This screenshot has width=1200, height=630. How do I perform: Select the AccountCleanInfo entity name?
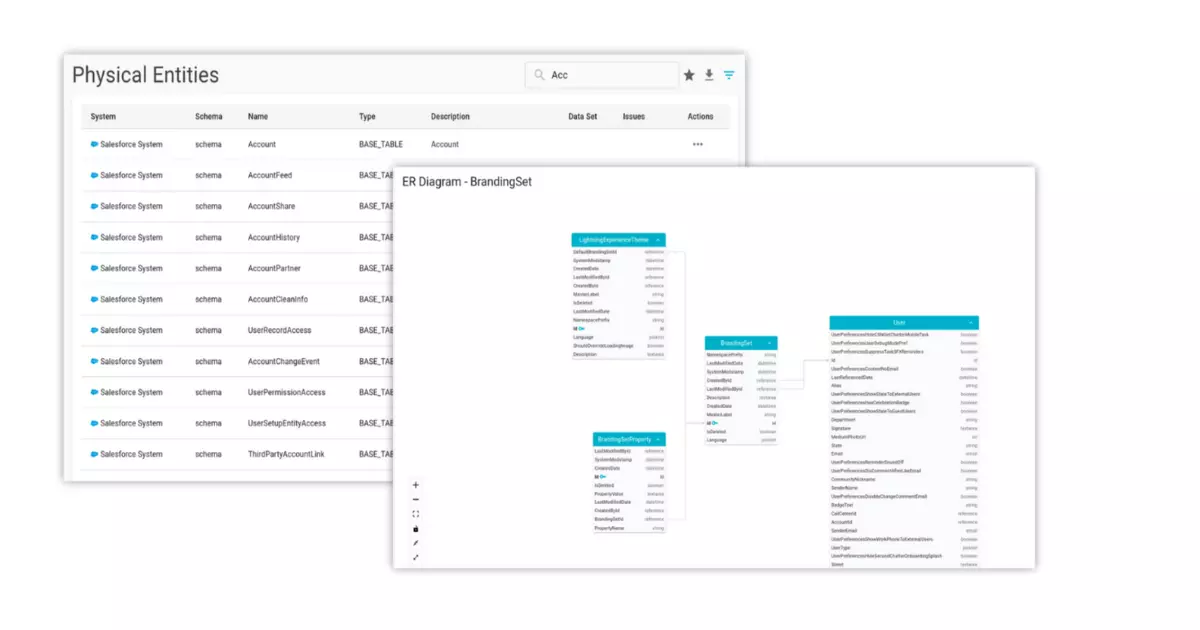tap(278, 299)
